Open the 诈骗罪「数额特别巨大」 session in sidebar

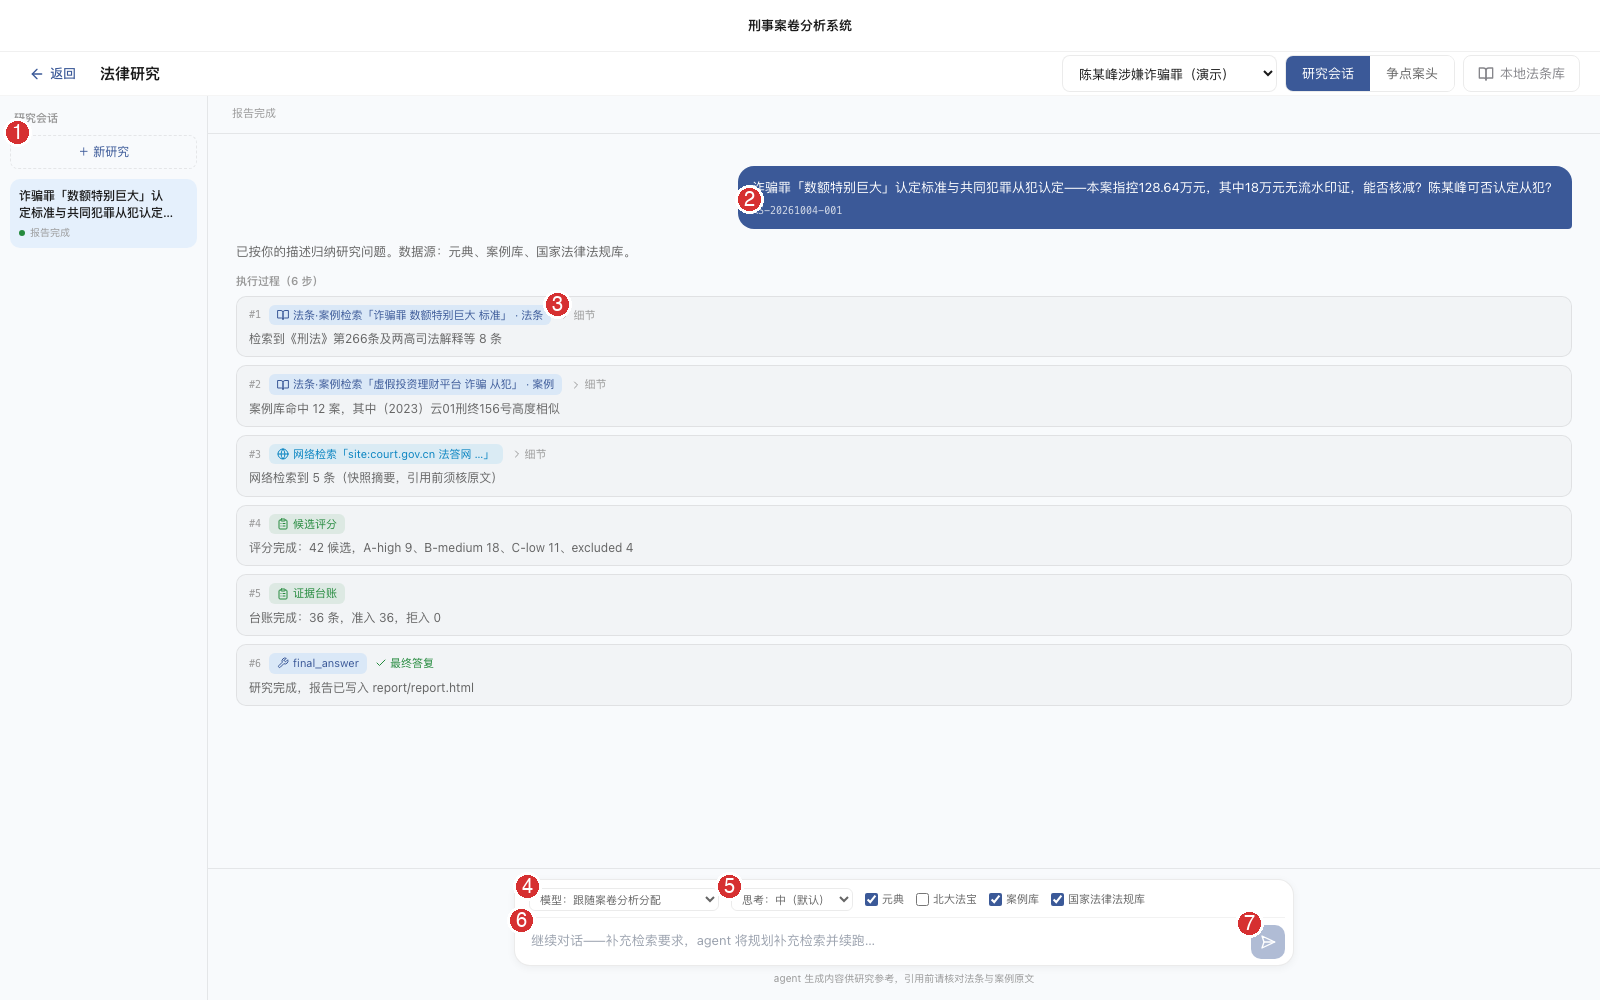(103, 213)
